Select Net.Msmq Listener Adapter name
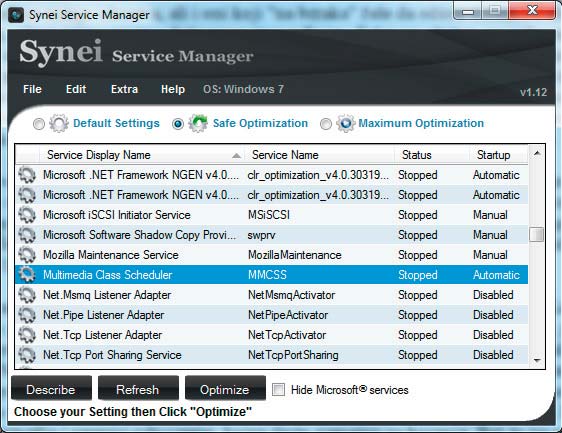Viewport: 562px width, 433px height. click(x=107, y=295)
